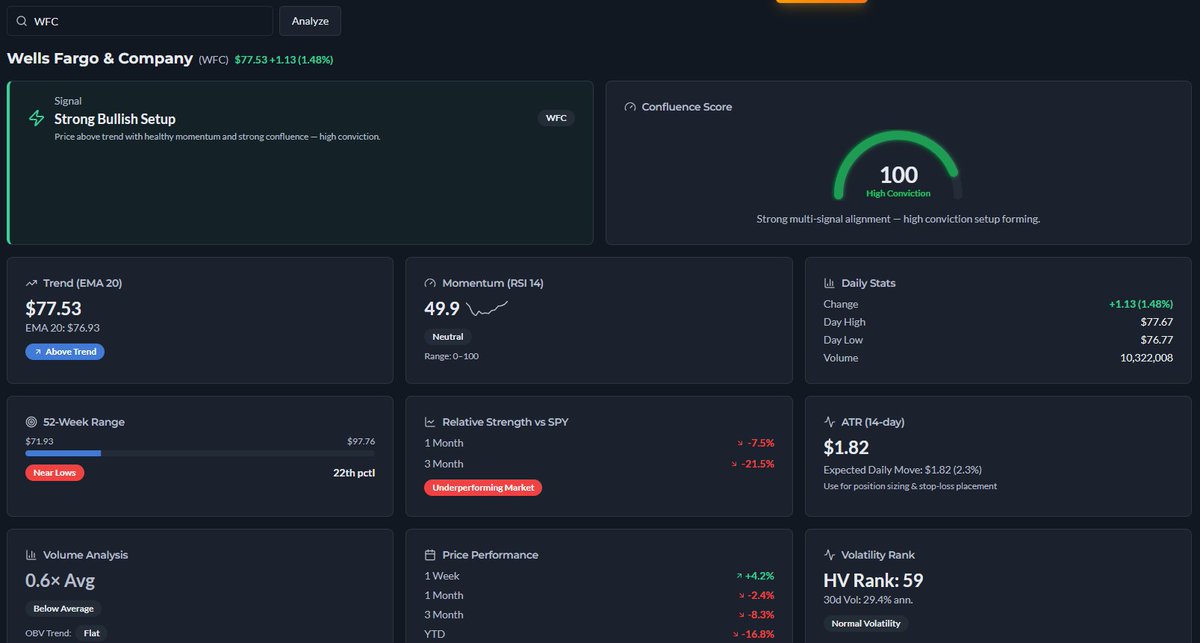Click the Day High $77.67 value
This screenshot has height=643, width=1200.
coord(1156,322)
